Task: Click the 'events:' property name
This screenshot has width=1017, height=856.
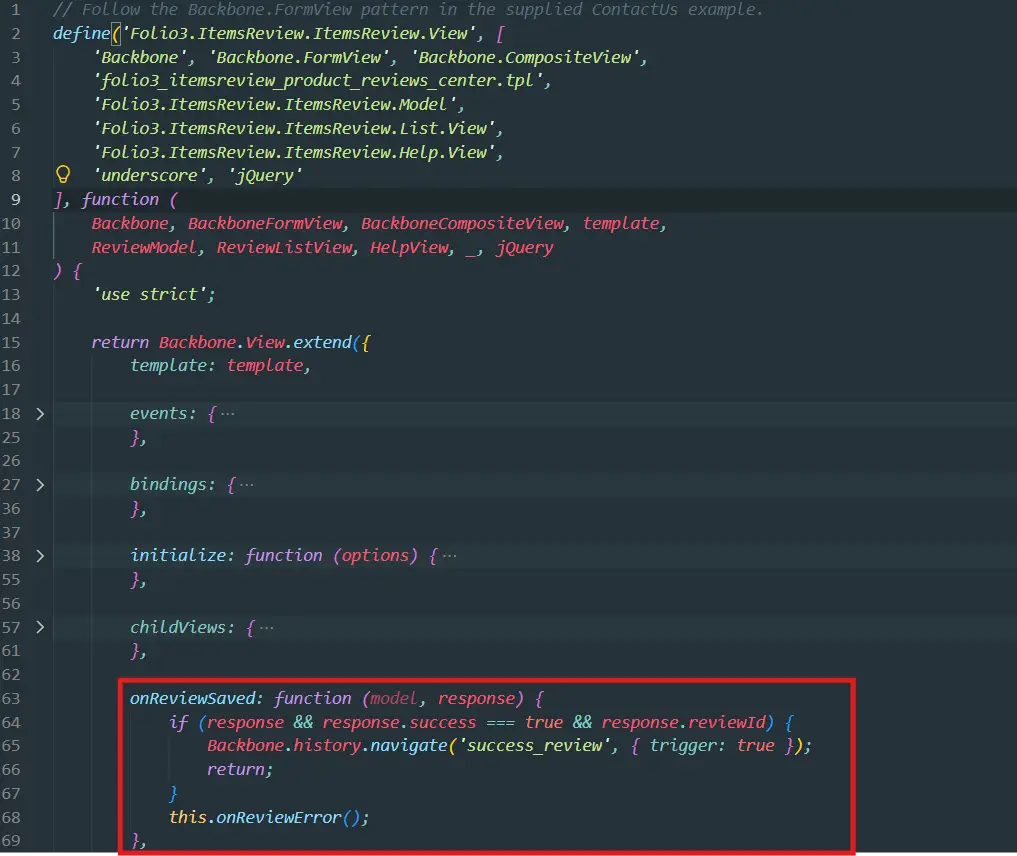Action: [x=163, y=414]
